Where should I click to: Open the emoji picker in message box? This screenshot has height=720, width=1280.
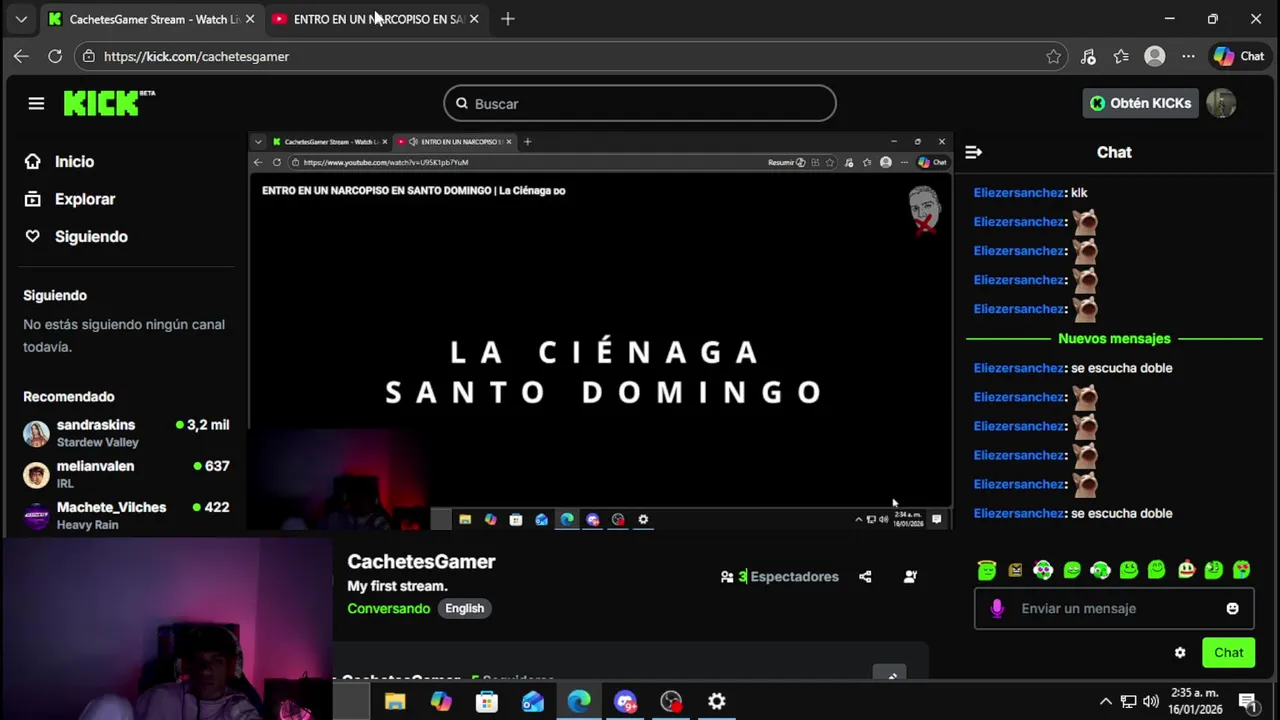click(1232, 608)
